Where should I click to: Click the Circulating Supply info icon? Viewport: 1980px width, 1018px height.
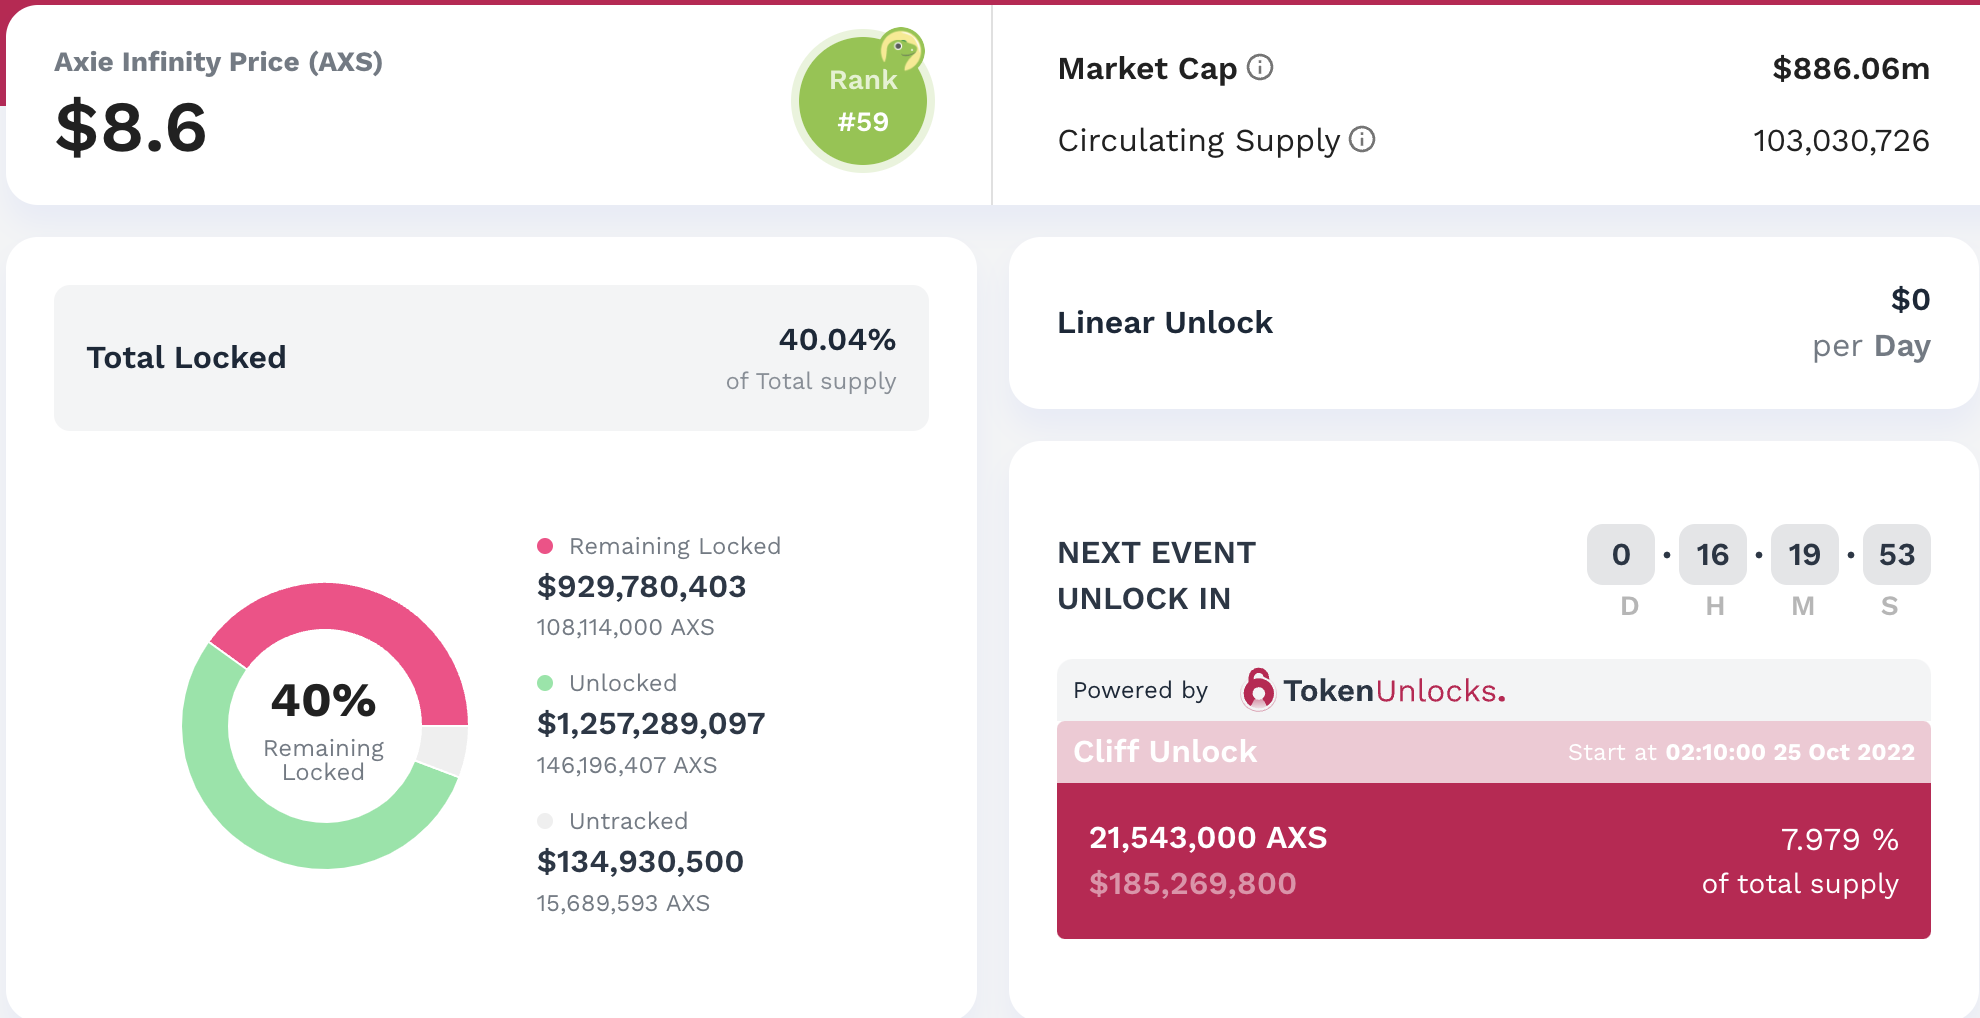tap(1362, 140)
